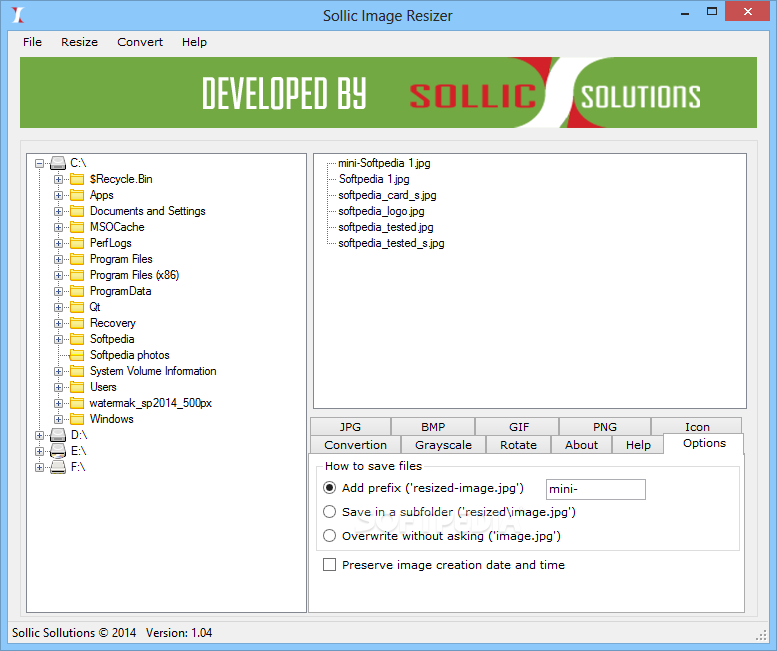Click the F:\ drive icon
The image size is (777, 651).
[x=58, y=467]
